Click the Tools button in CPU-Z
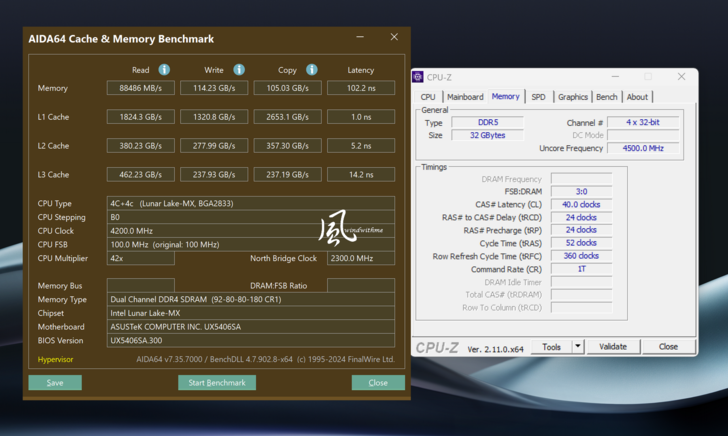 [551, 347]
